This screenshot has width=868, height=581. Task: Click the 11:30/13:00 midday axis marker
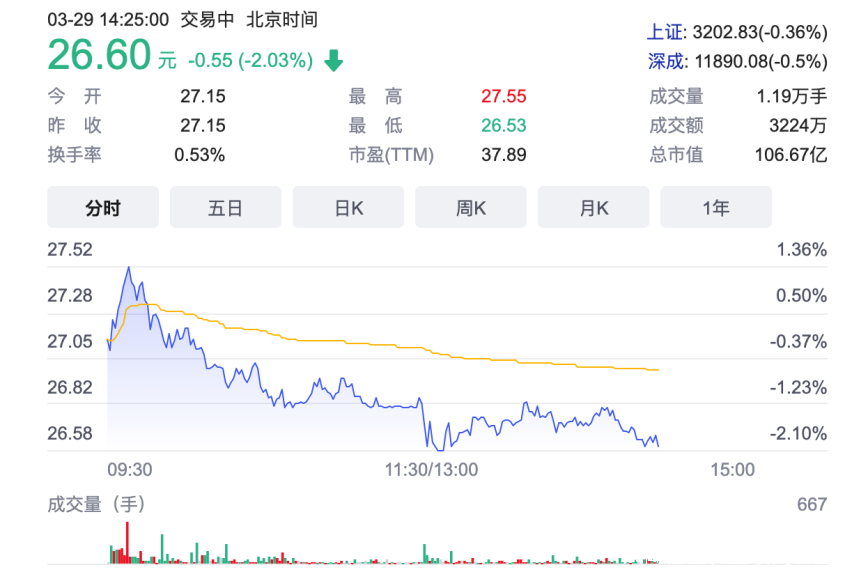coord(432,469)
